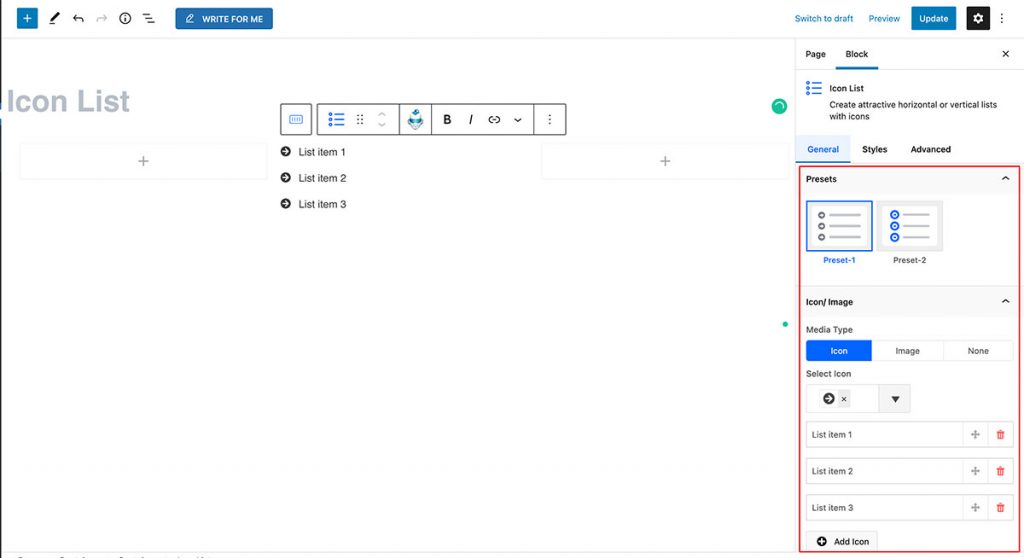Toggle bold formatting

coord(447,119)
